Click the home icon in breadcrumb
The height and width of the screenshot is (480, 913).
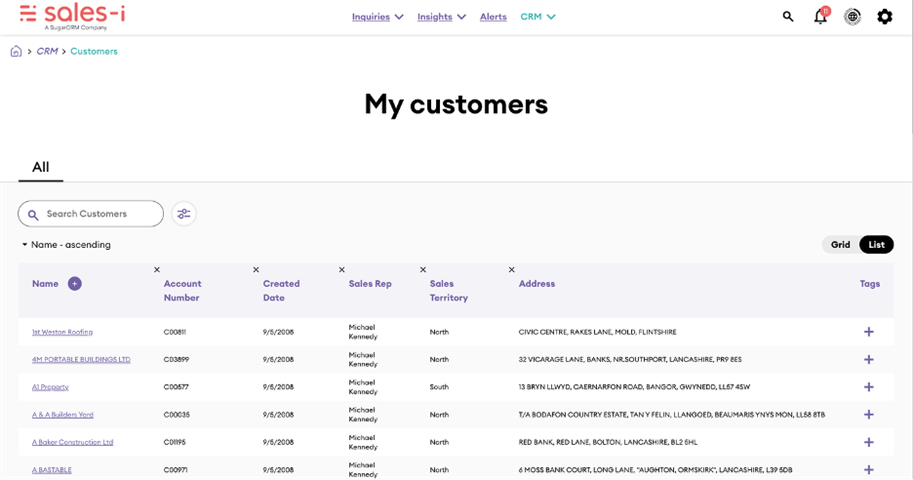tap(16, 51)
